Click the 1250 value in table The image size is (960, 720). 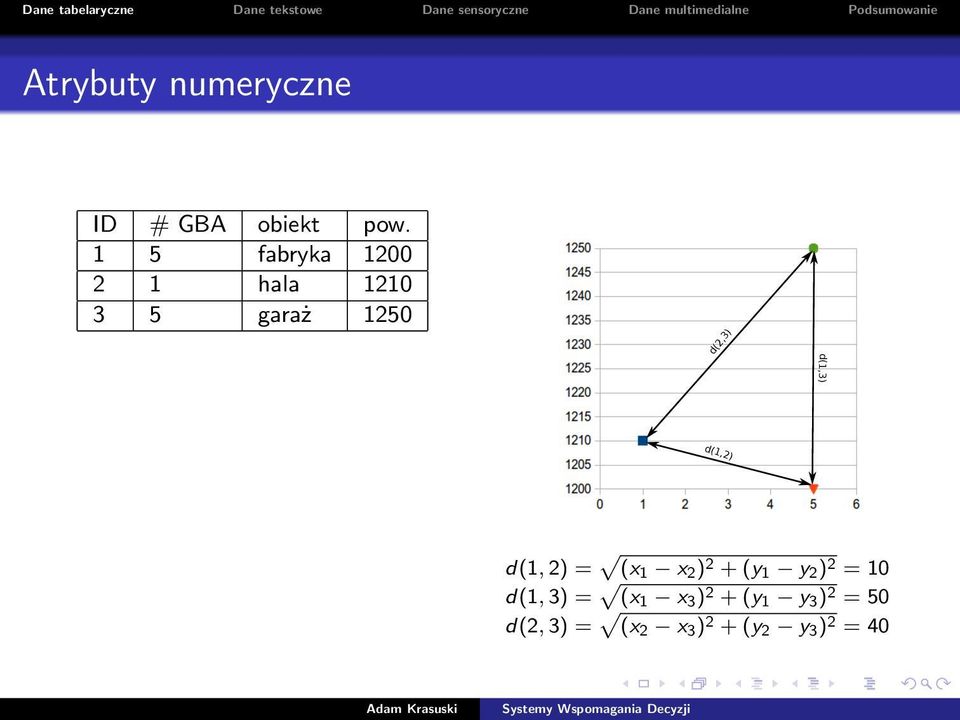pos(388,315)
